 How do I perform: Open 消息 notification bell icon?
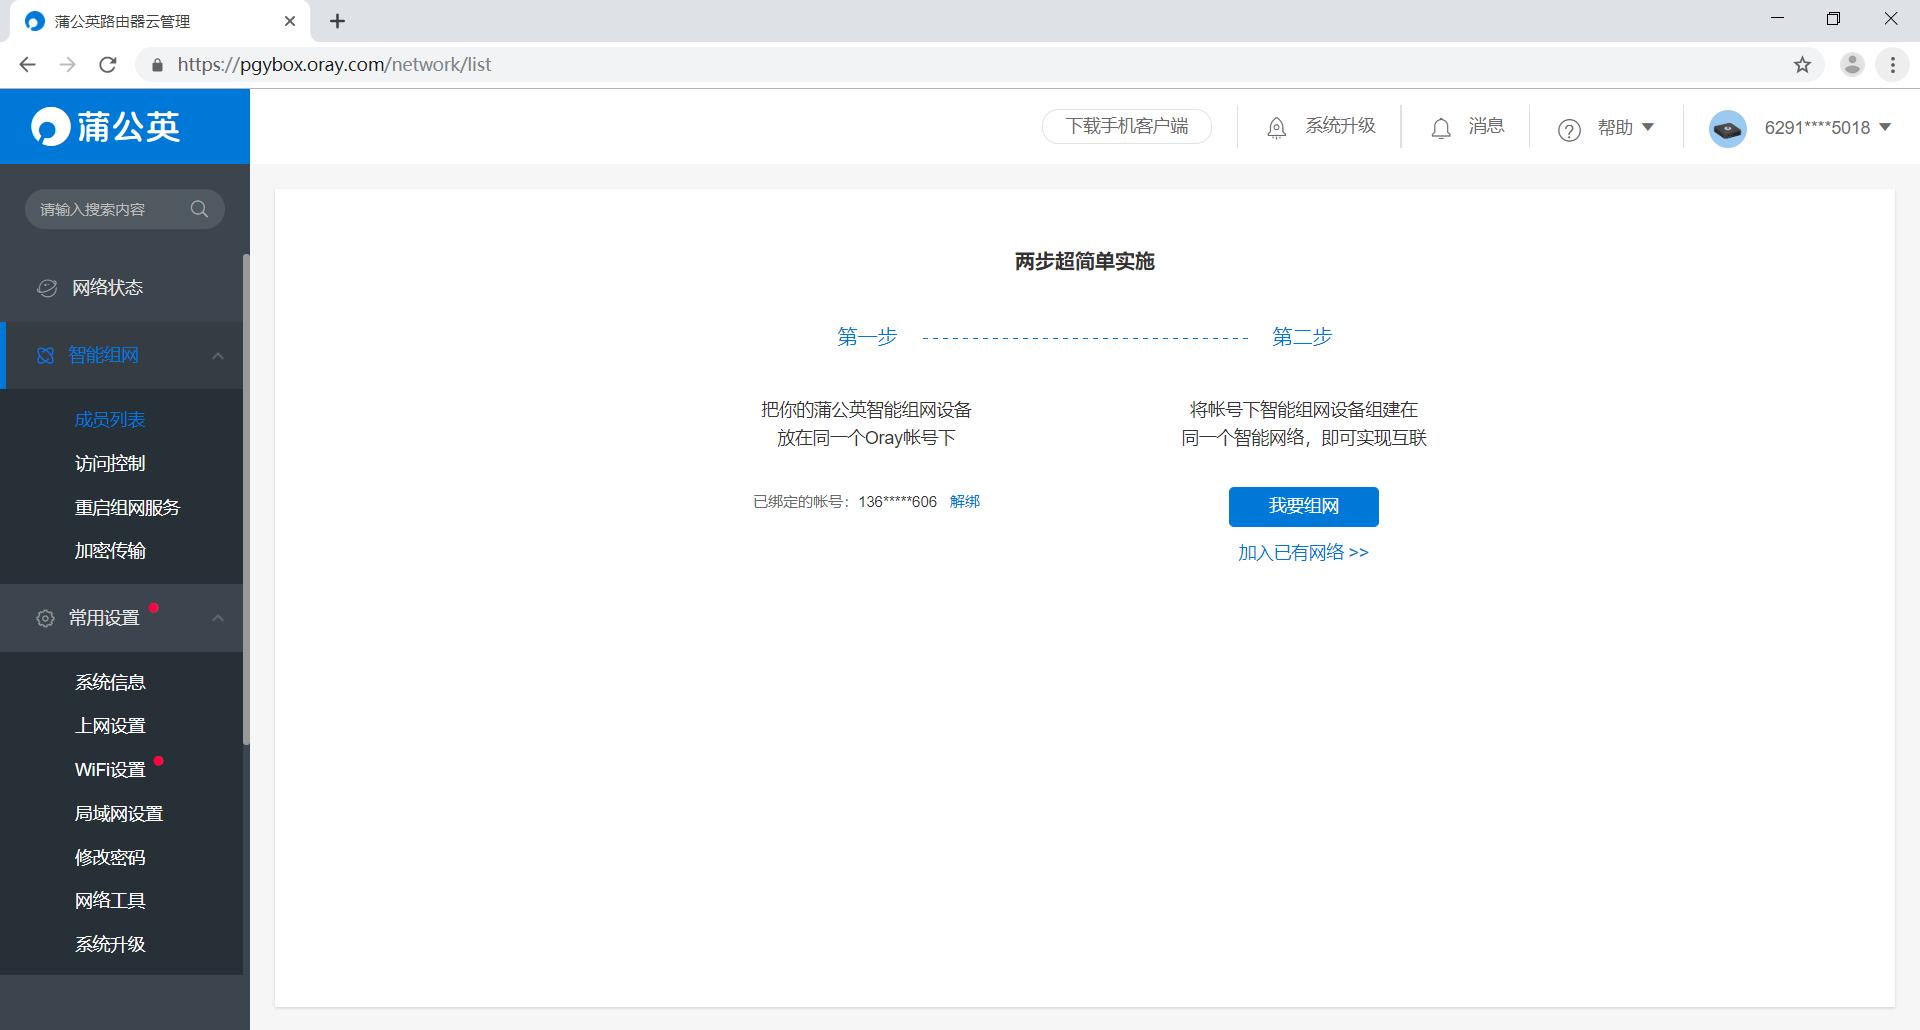(1440, 128)
